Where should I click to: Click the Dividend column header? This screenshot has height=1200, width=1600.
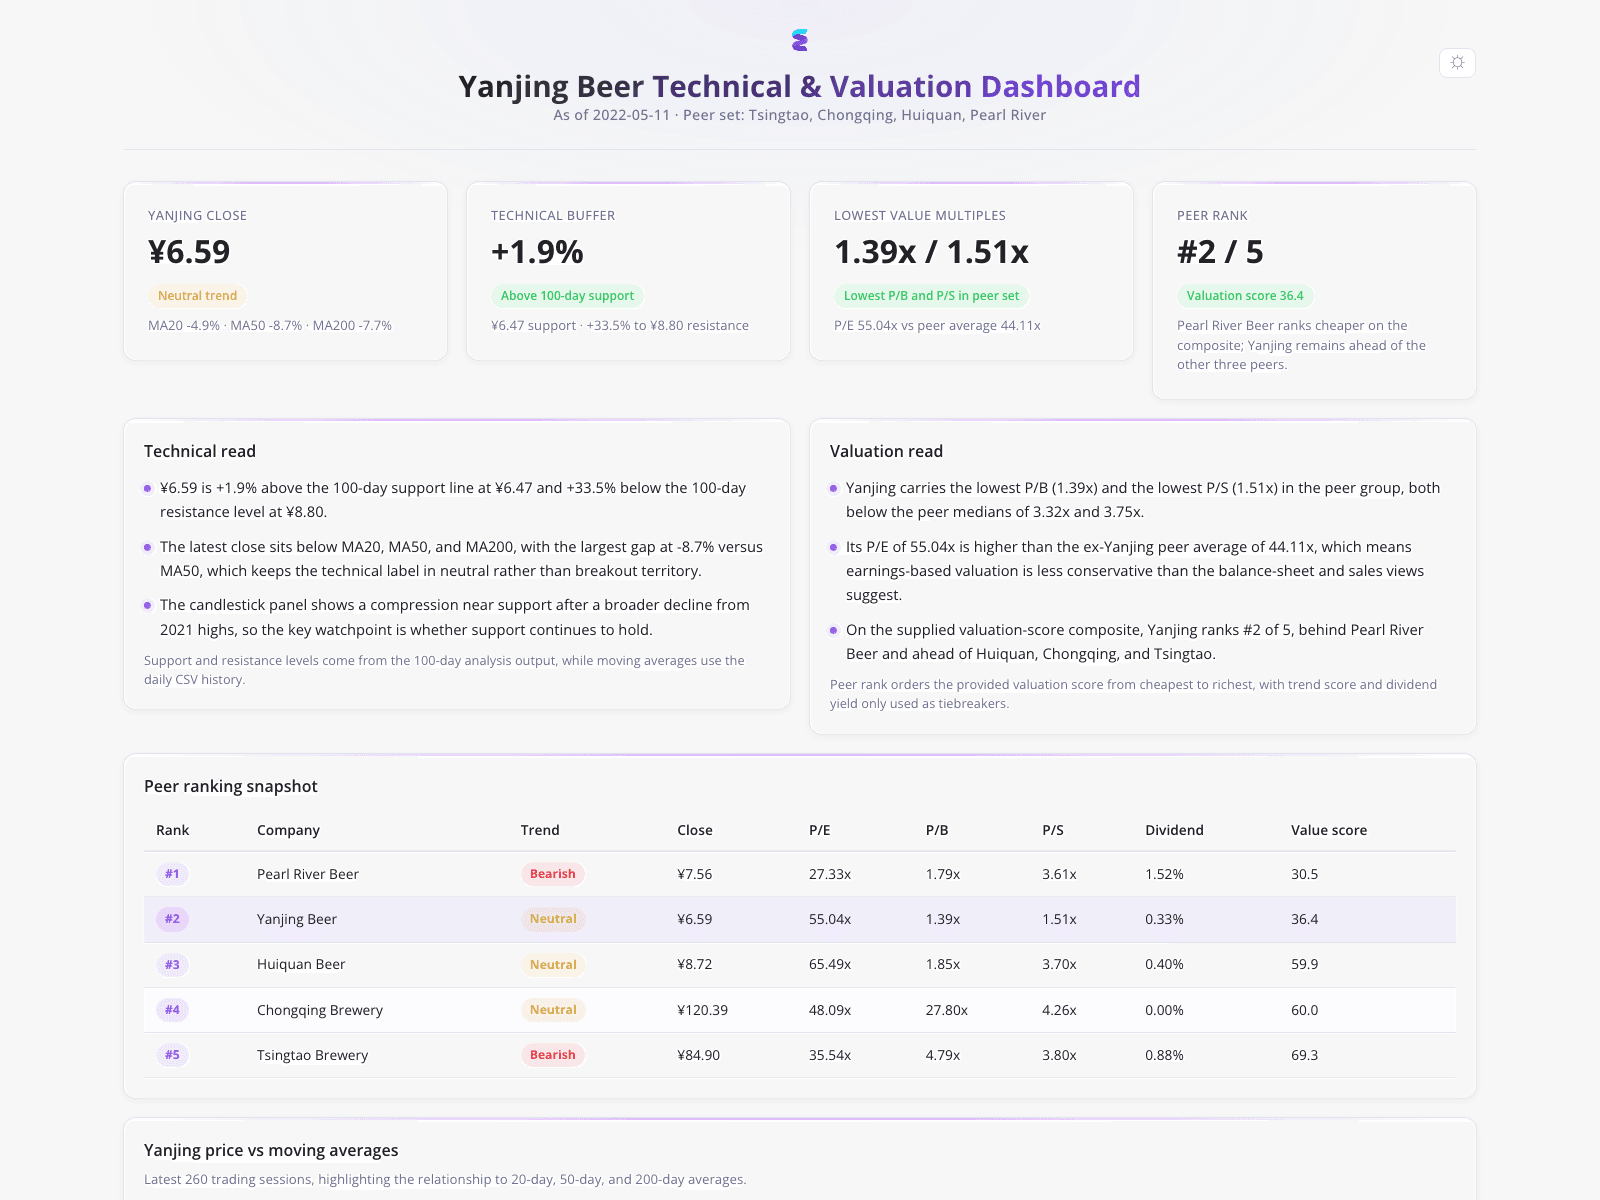[1174, 830]
